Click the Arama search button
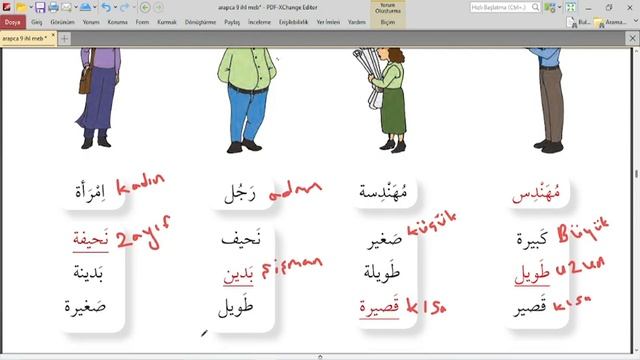 (610, 22)
